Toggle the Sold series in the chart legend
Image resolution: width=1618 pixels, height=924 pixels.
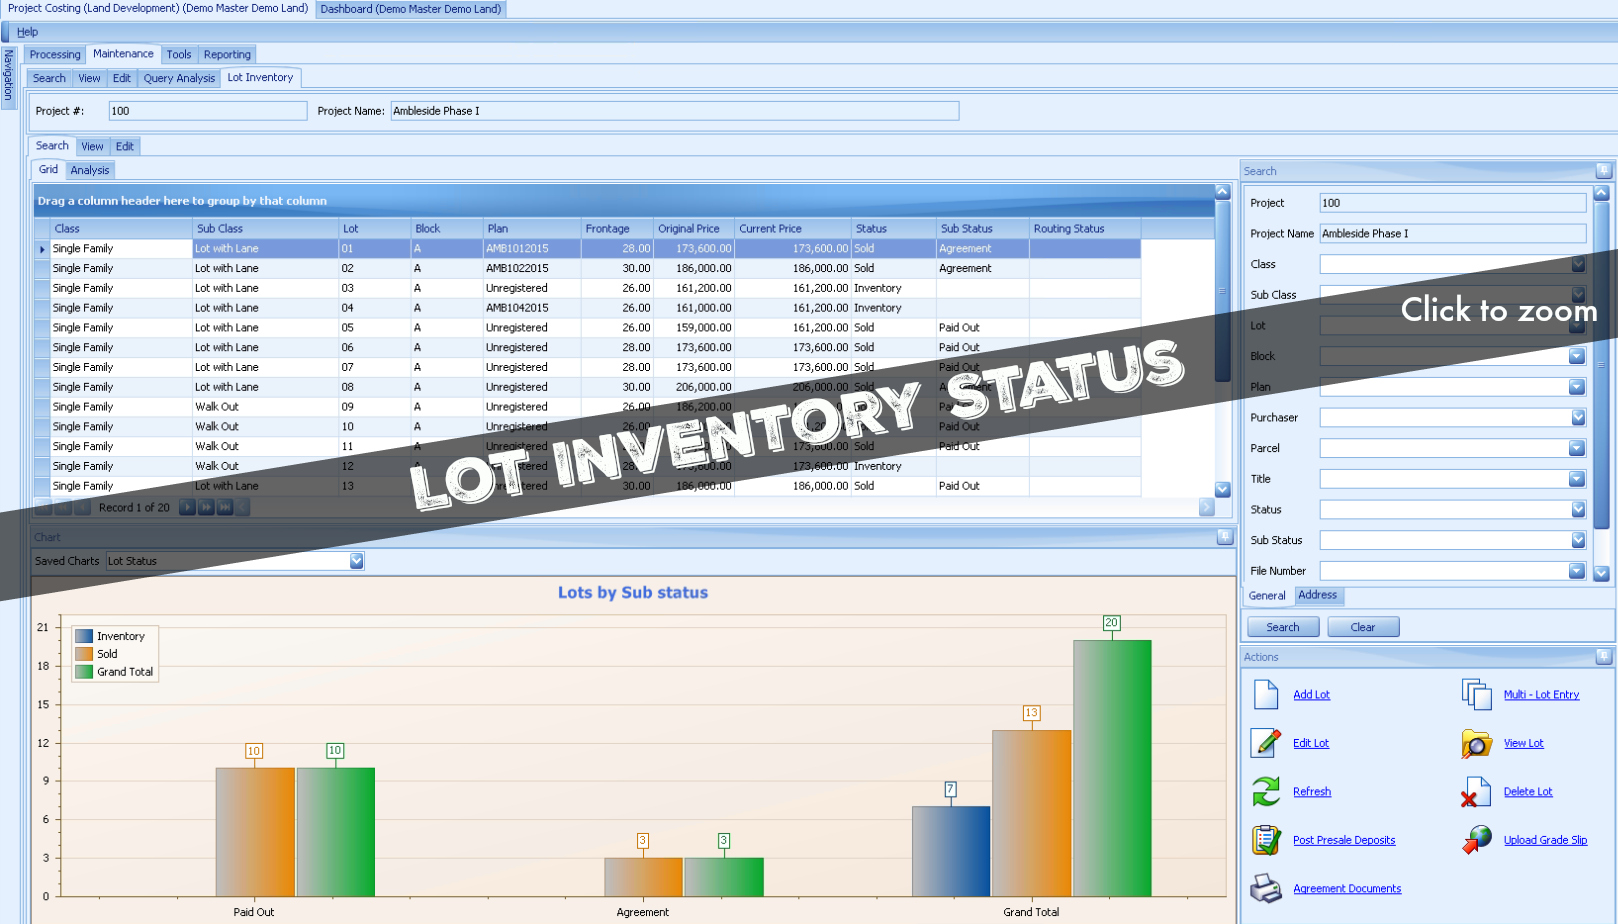tap(107, 653)
